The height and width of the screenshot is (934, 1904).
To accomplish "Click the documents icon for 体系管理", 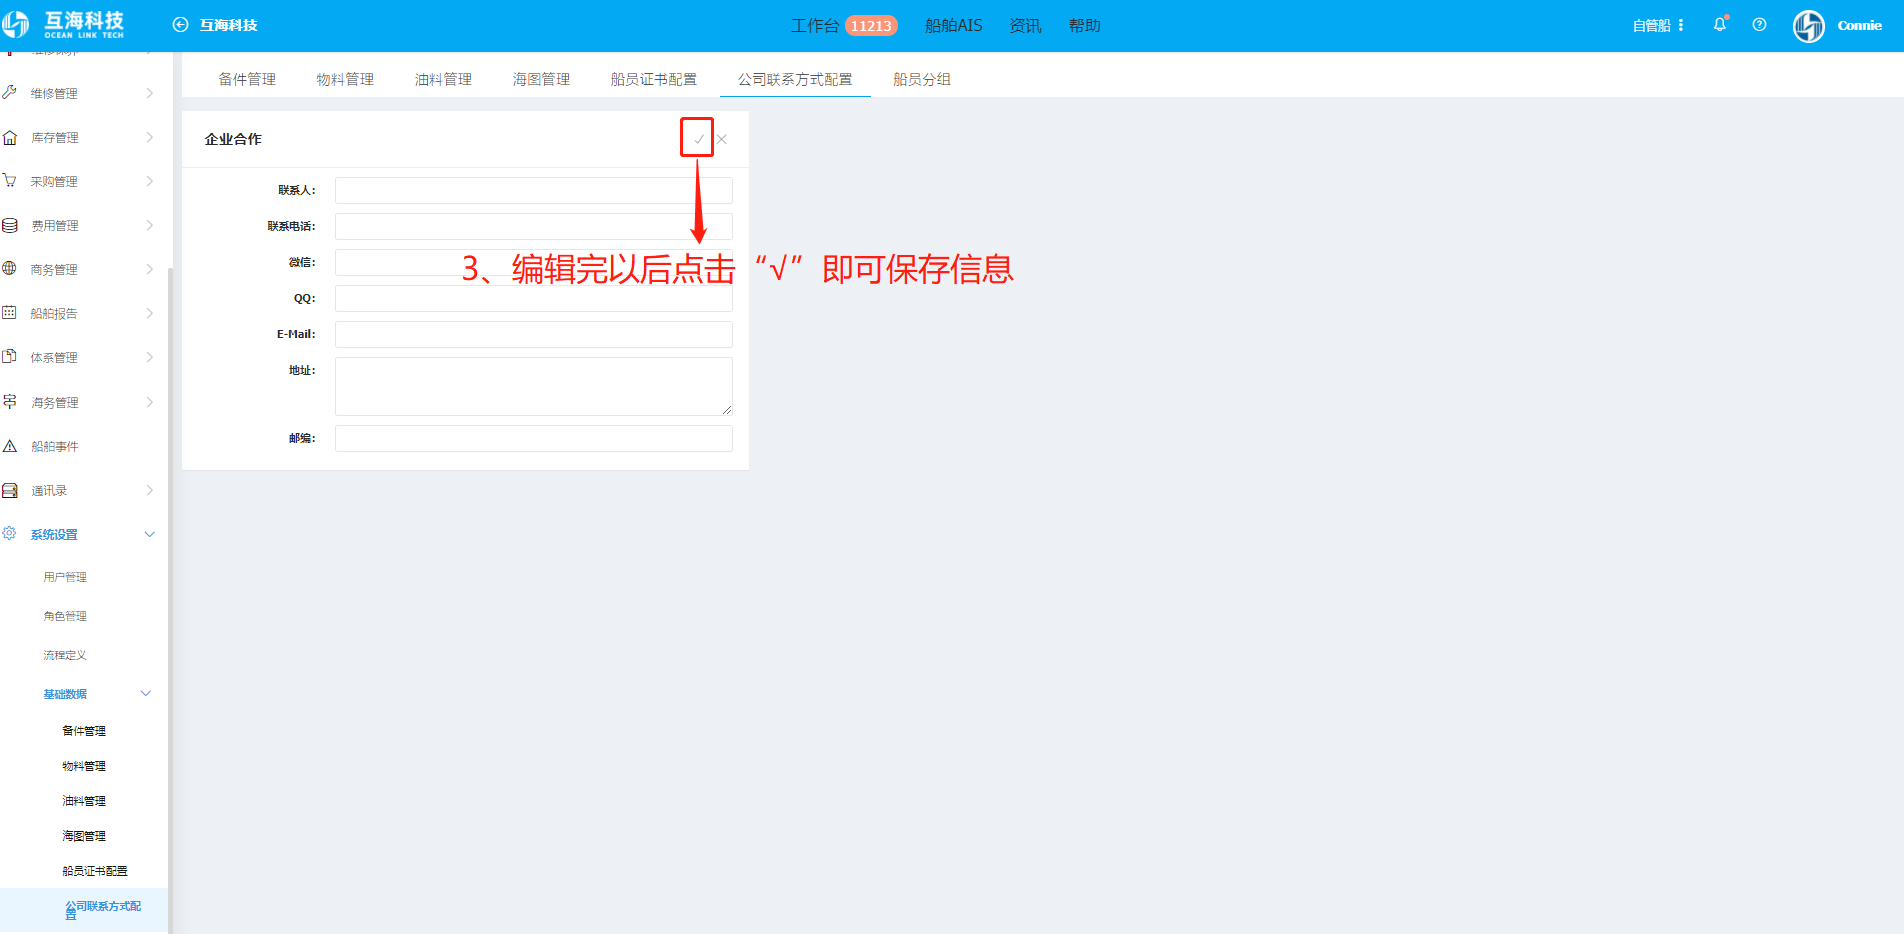I will pyautogui.click(x=10, y=357).
